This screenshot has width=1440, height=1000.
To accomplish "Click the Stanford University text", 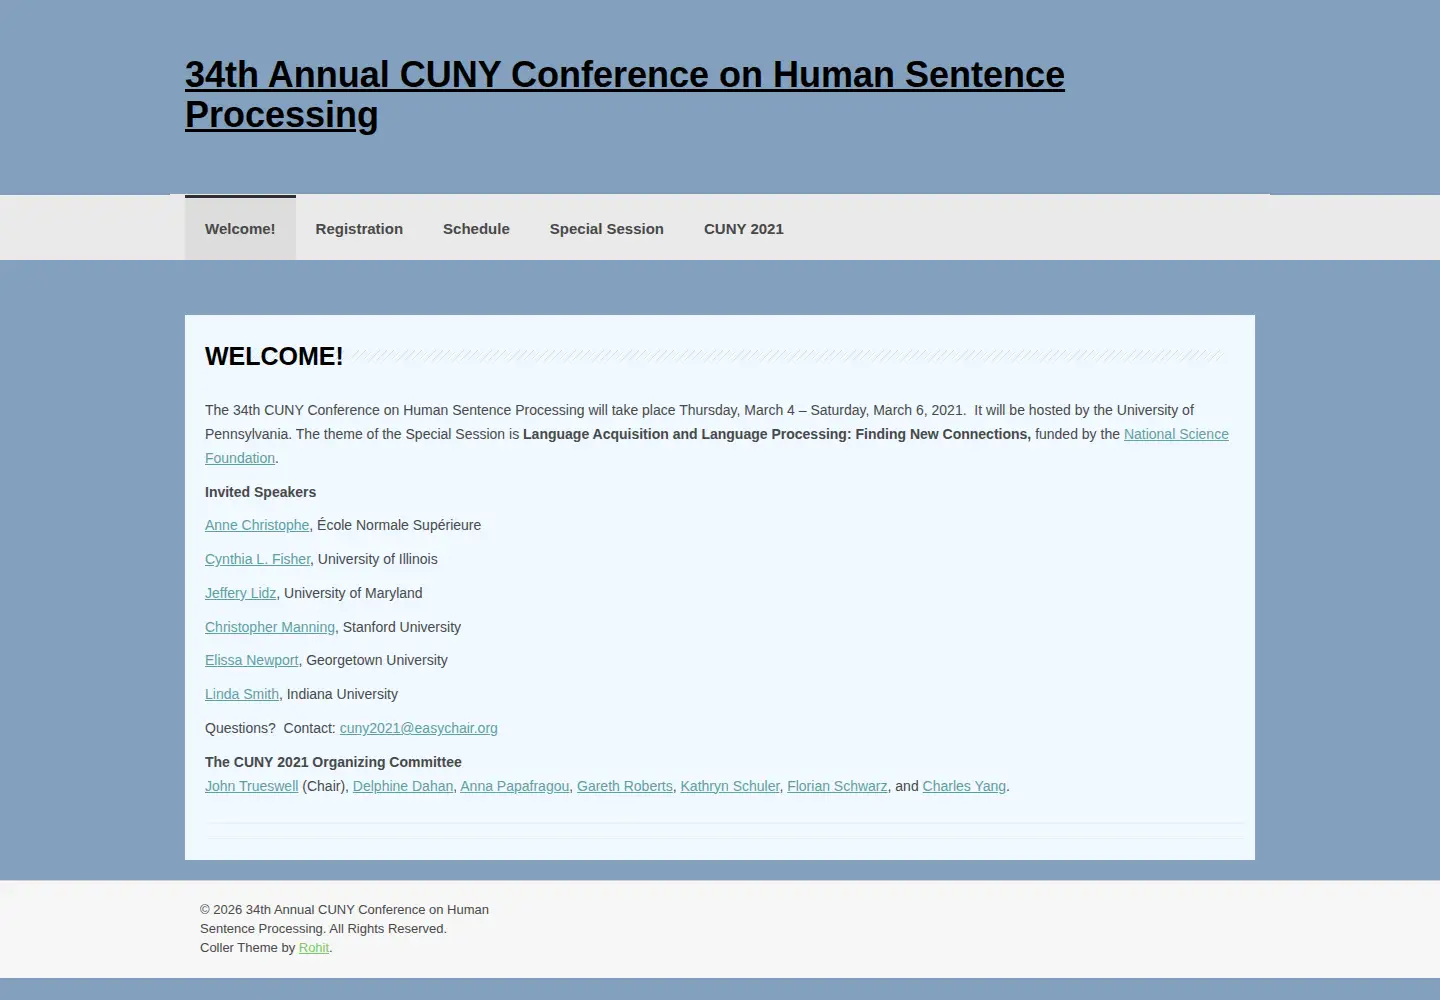I will [402, 627].
